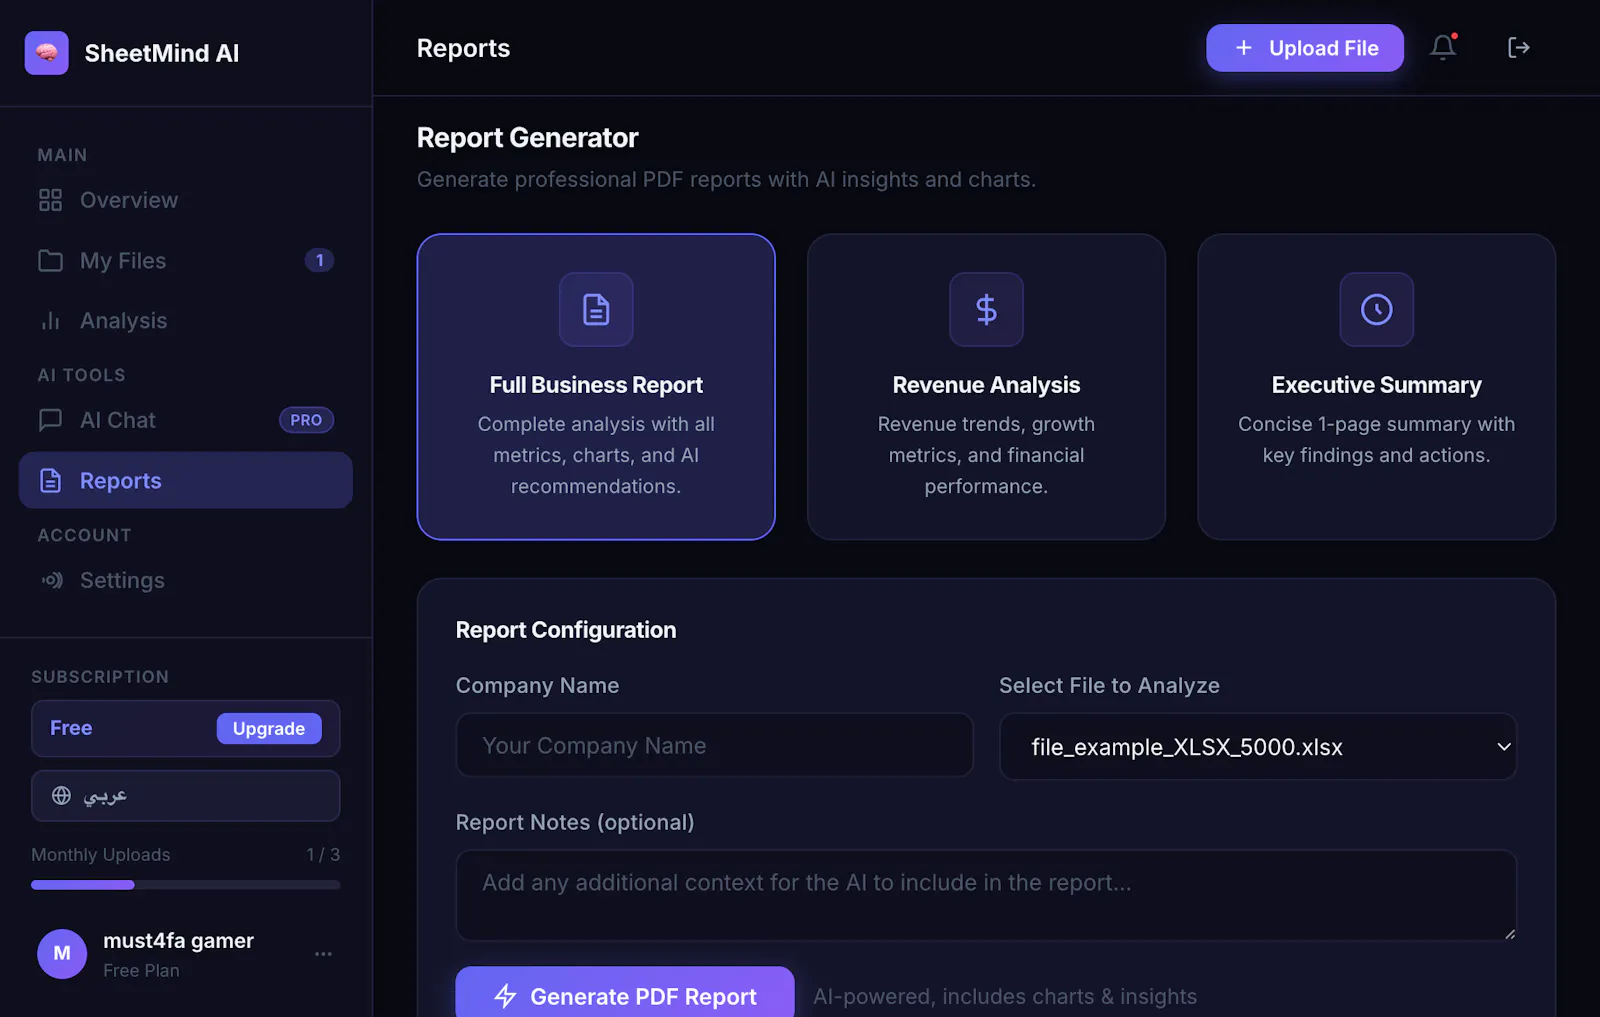Switch language to Arabic
This screenshot has width=1600, height=1017.
186,795
